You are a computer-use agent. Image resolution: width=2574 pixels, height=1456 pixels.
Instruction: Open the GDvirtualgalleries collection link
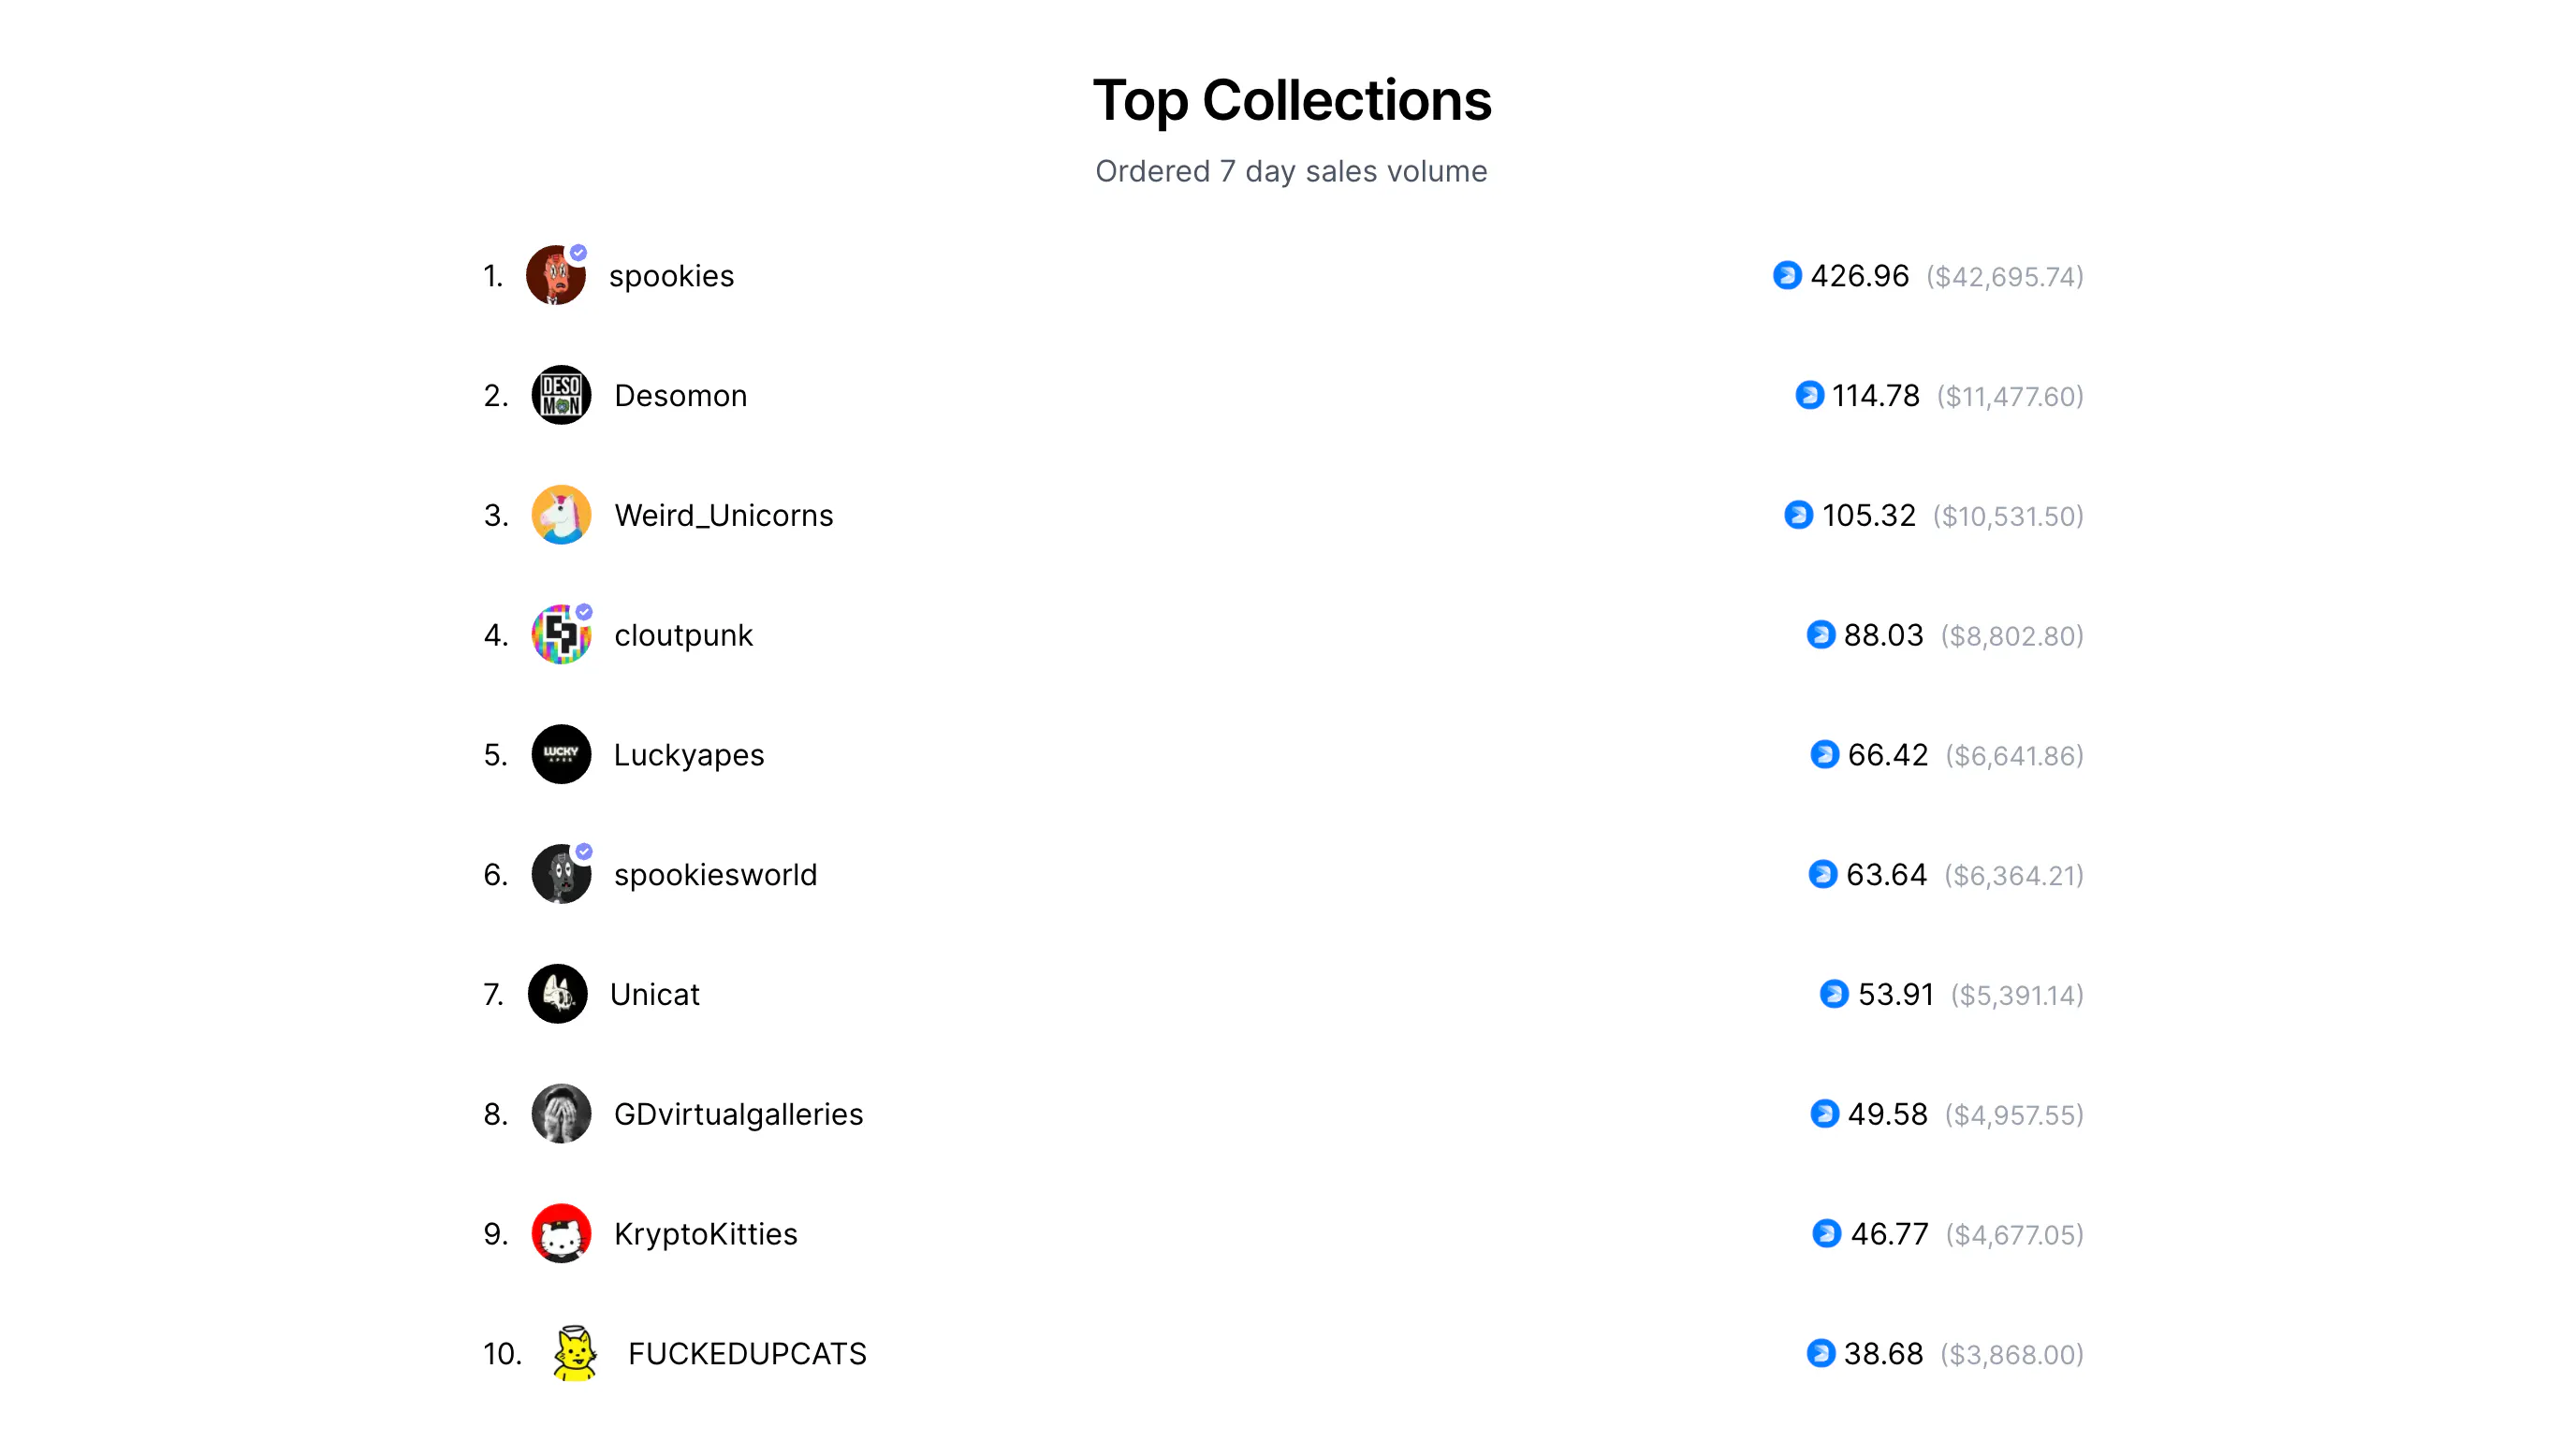click(738, 1114)
